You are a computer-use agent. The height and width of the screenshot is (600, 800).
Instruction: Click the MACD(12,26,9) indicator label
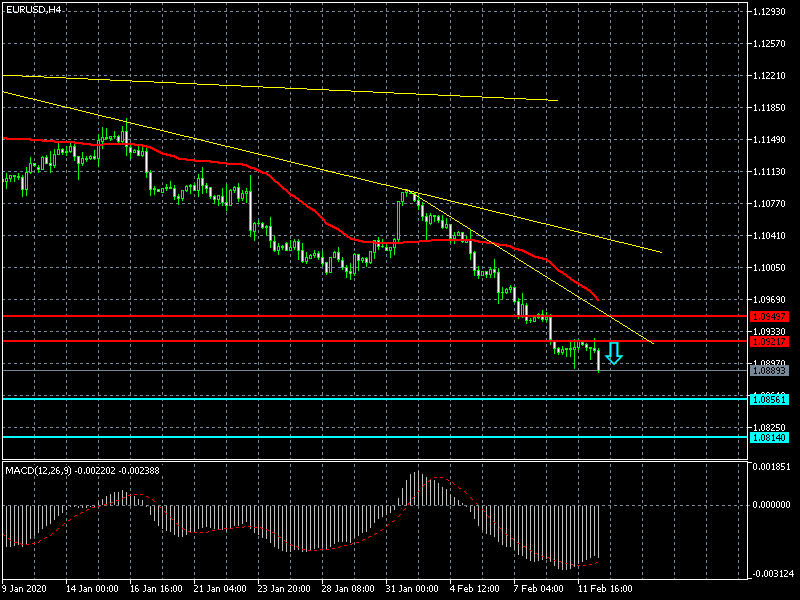pyautogui.click(x=50, y=469)
